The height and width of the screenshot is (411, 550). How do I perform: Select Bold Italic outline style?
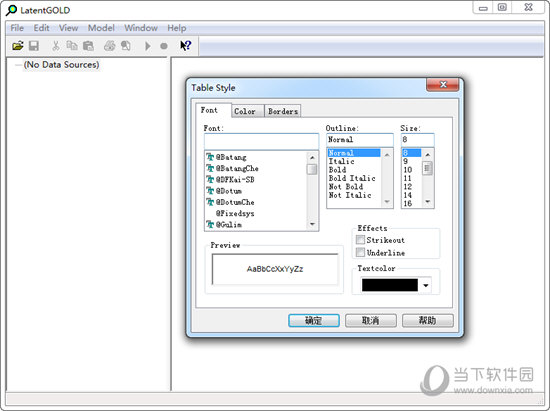click(352, 178)
